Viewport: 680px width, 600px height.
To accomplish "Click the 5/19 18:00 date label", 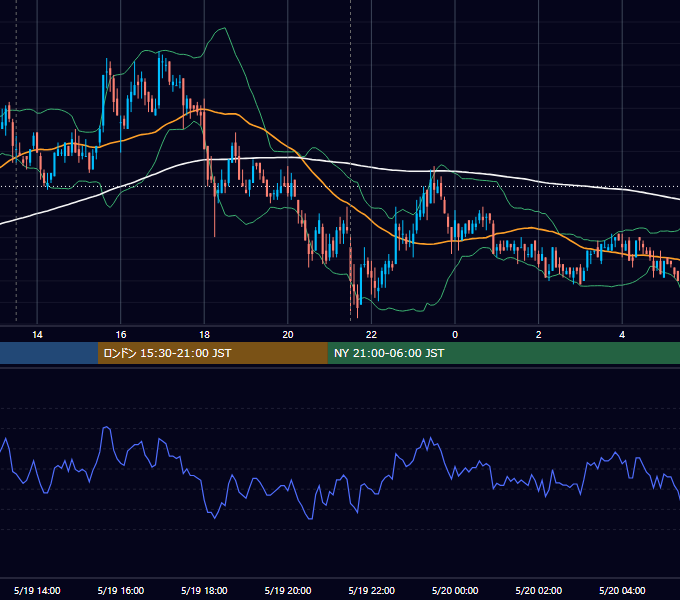I will 204,590.
